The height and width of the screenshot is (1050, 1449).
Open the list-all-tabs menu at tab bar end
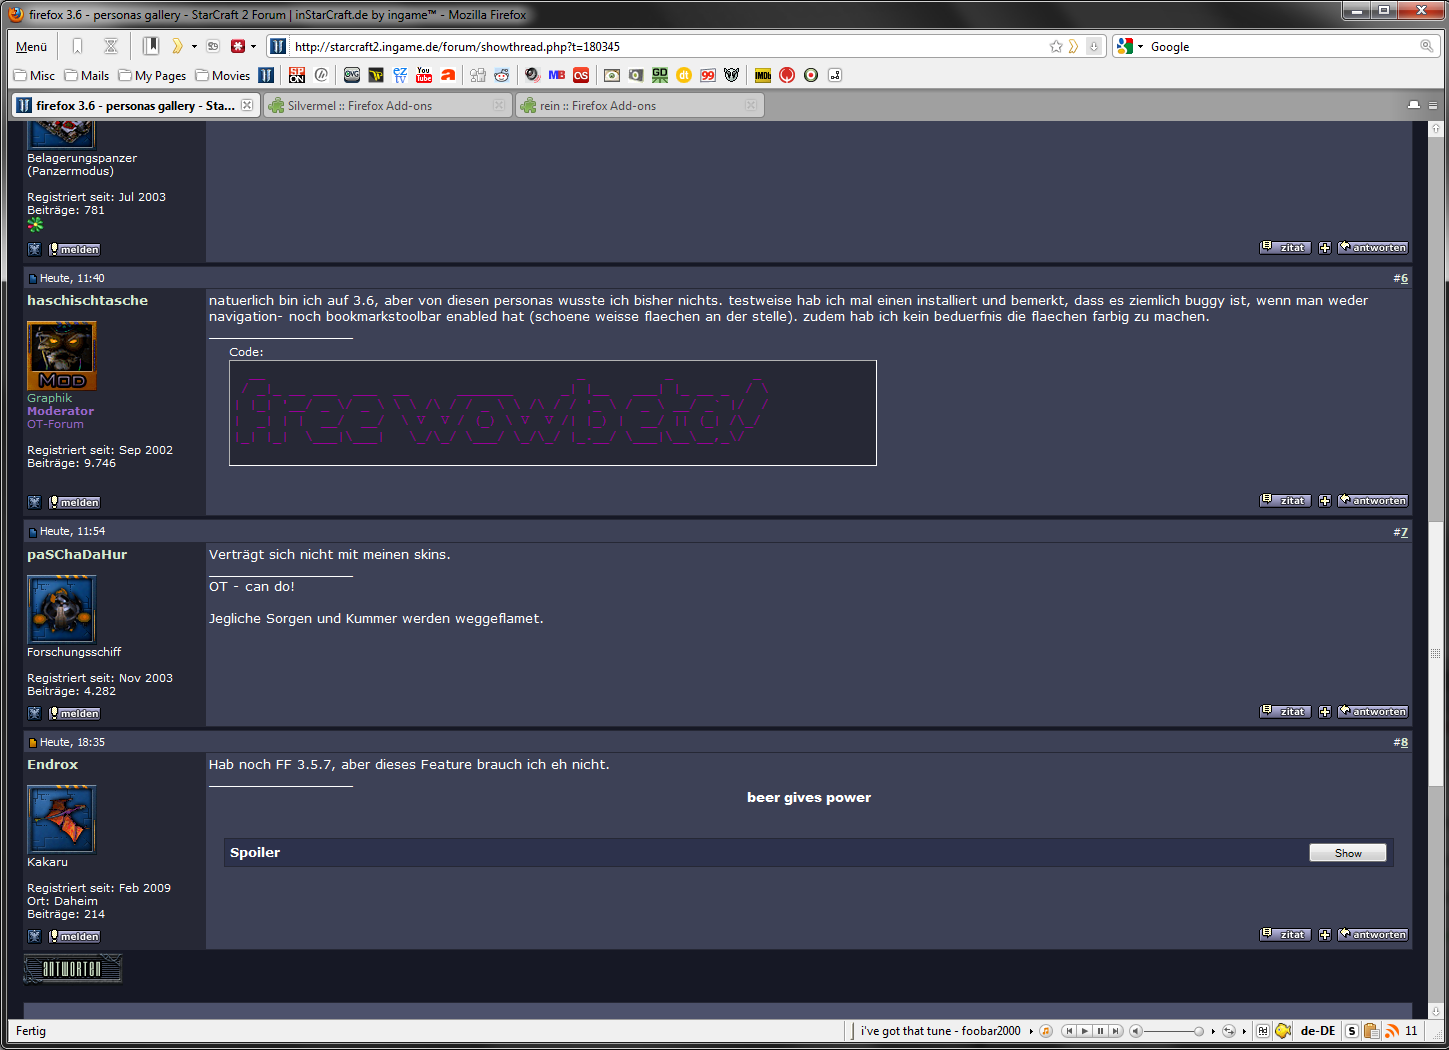pyautogui.click(x=1433, y=105)
